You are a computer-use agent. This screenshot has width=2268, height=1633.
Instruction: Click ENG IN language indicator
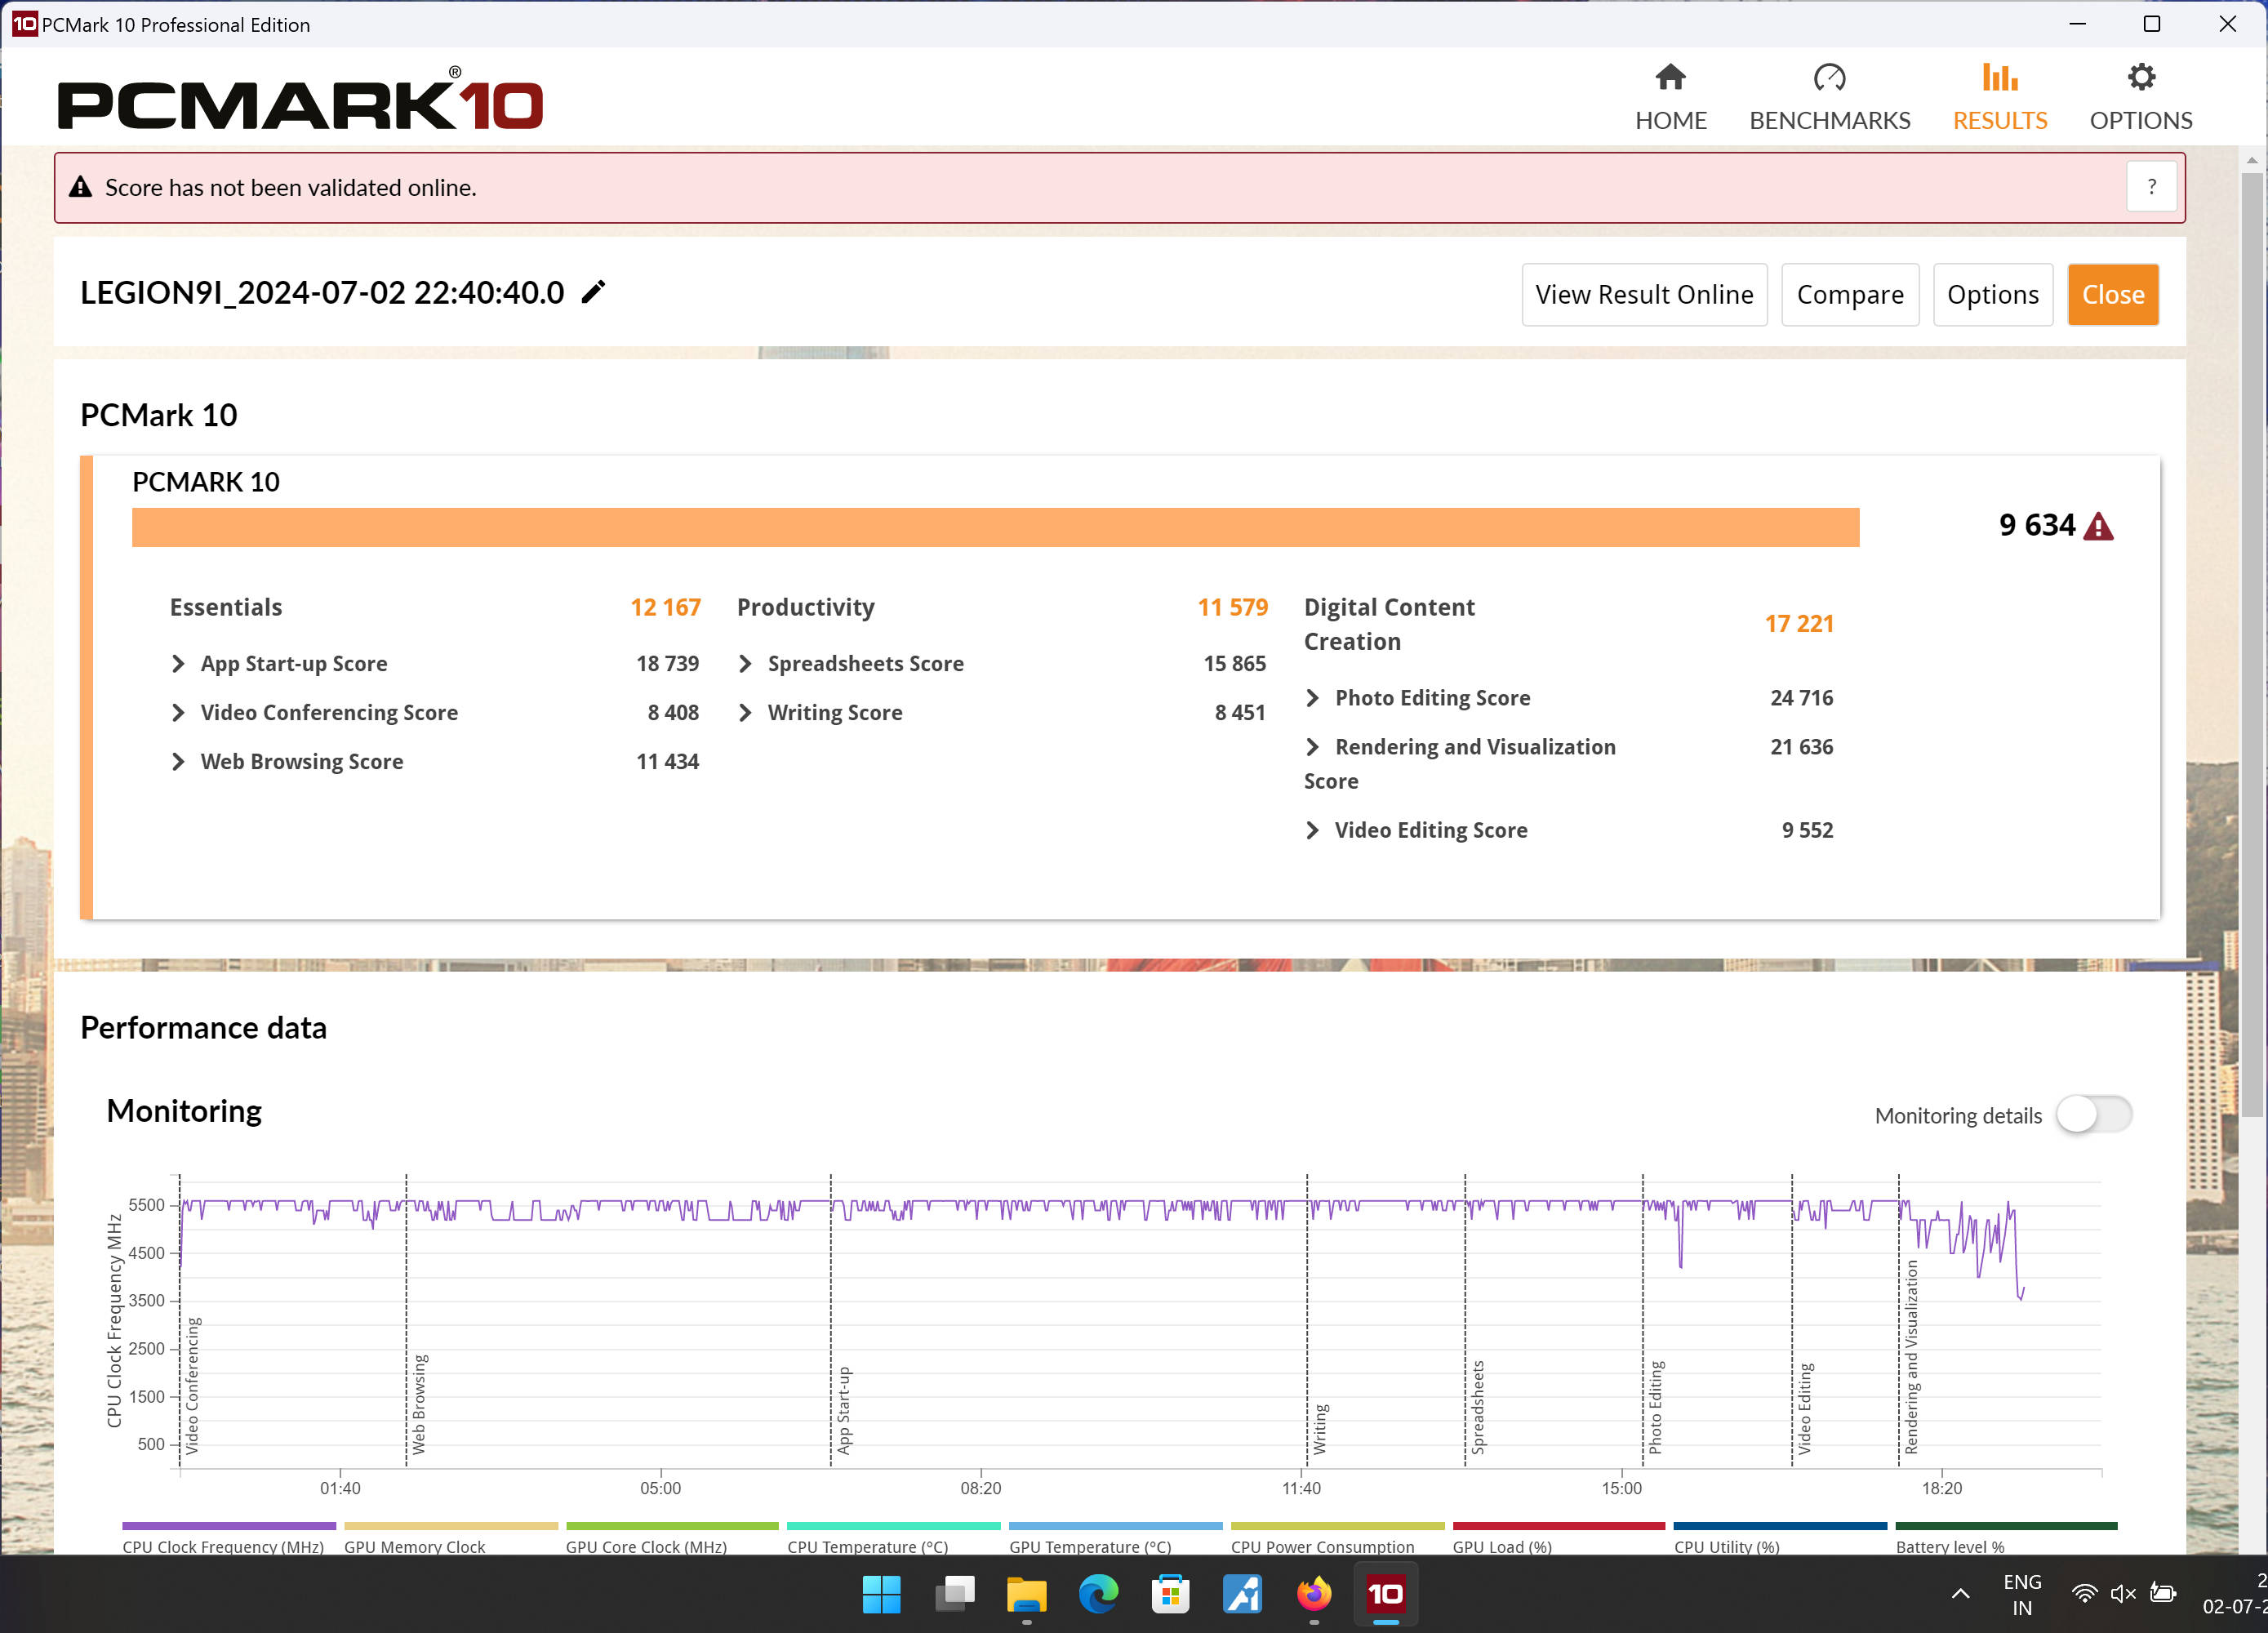2021,1594
